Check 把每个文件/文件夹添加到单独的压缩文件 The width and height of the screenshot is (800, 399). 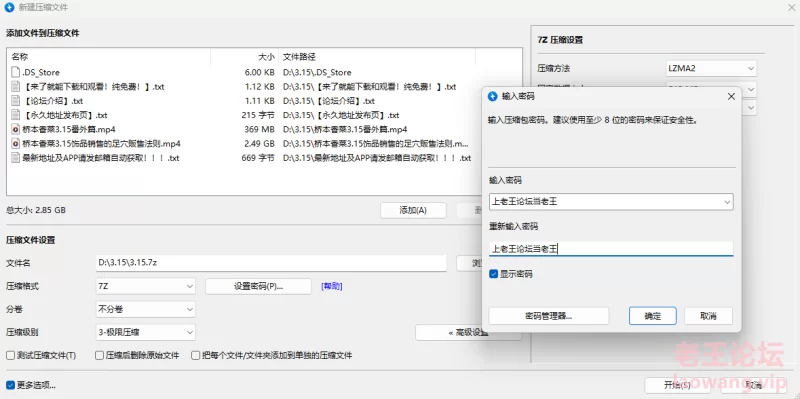195,355
